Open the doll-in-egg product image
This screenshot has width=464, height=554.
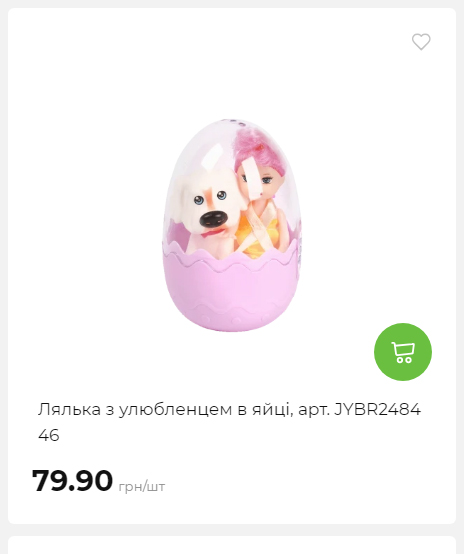[232, 225]
